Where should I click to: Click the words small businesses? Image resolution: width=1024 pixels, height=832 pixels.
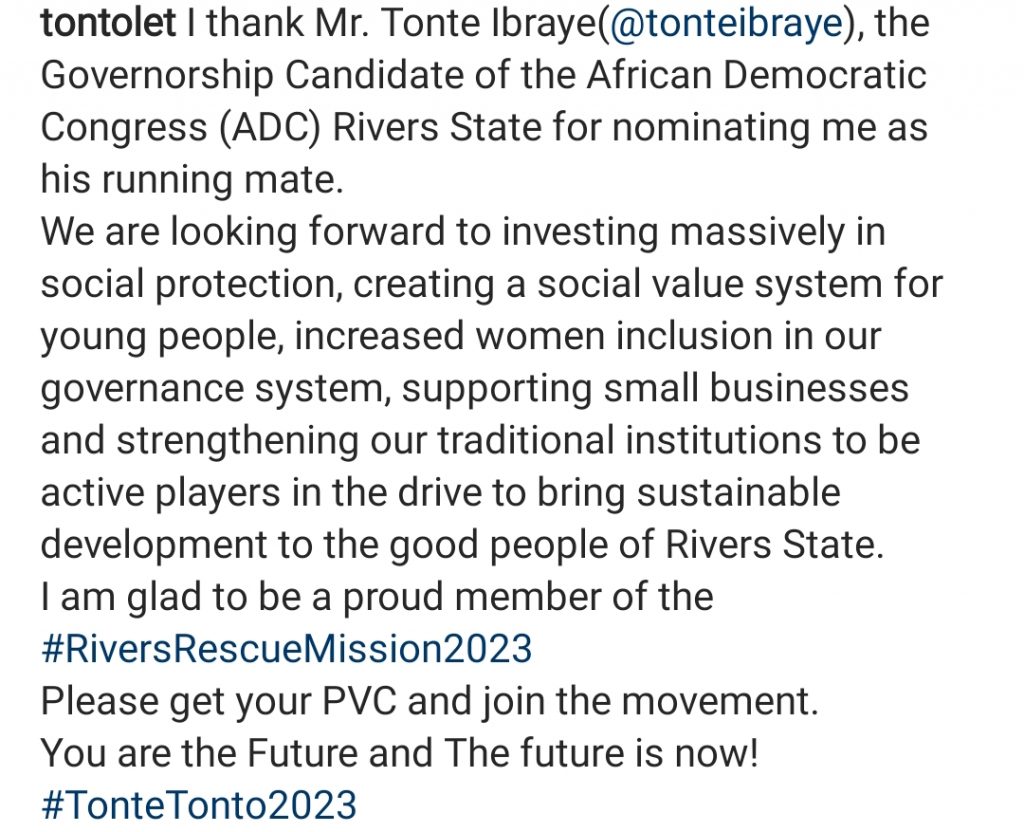click(x=756, y=388)
